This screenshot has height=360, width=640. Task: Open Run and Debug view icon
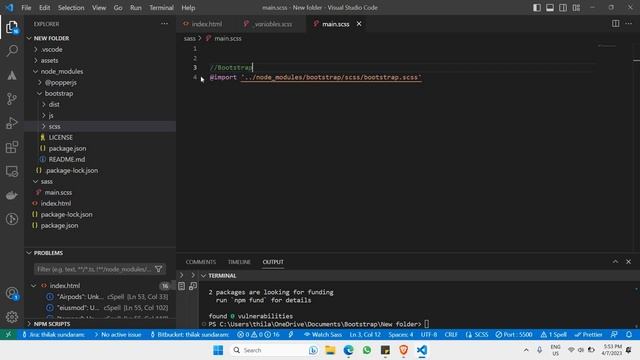point(12,123)
